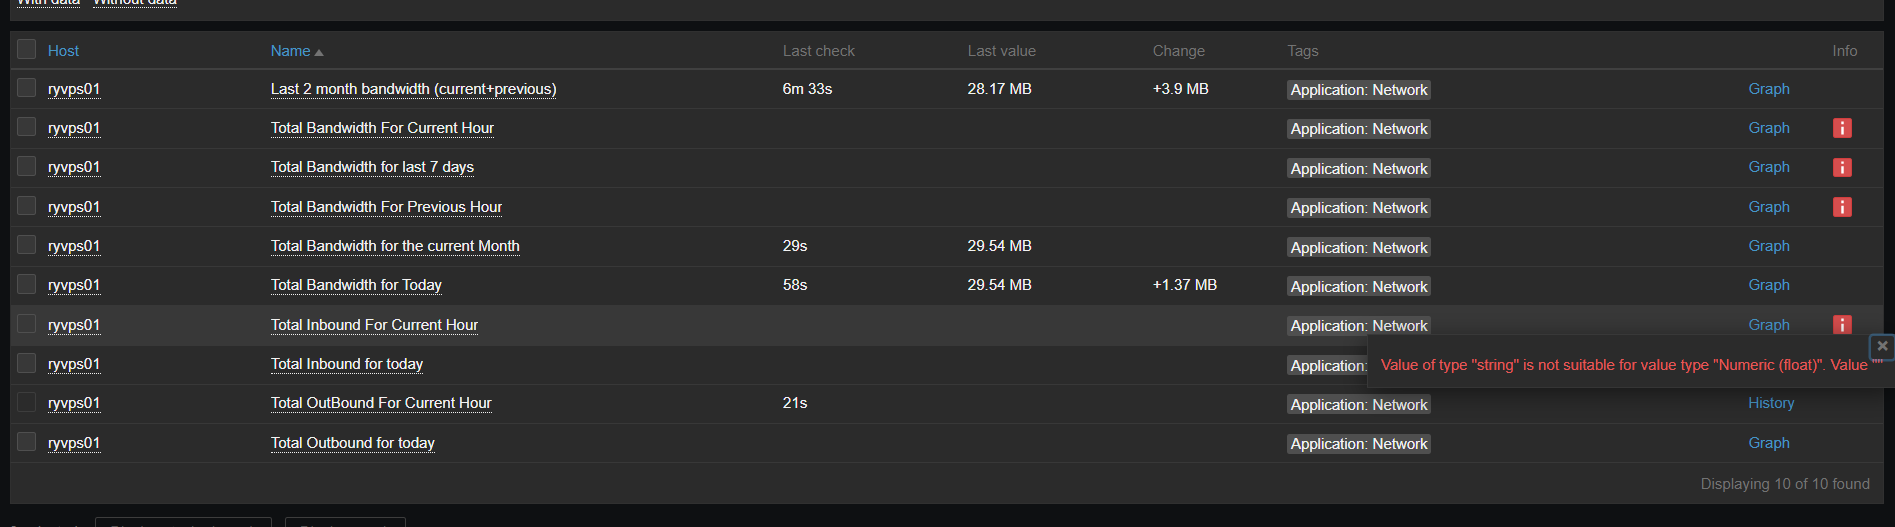Close the error message tooltip

coord(1882,346)
